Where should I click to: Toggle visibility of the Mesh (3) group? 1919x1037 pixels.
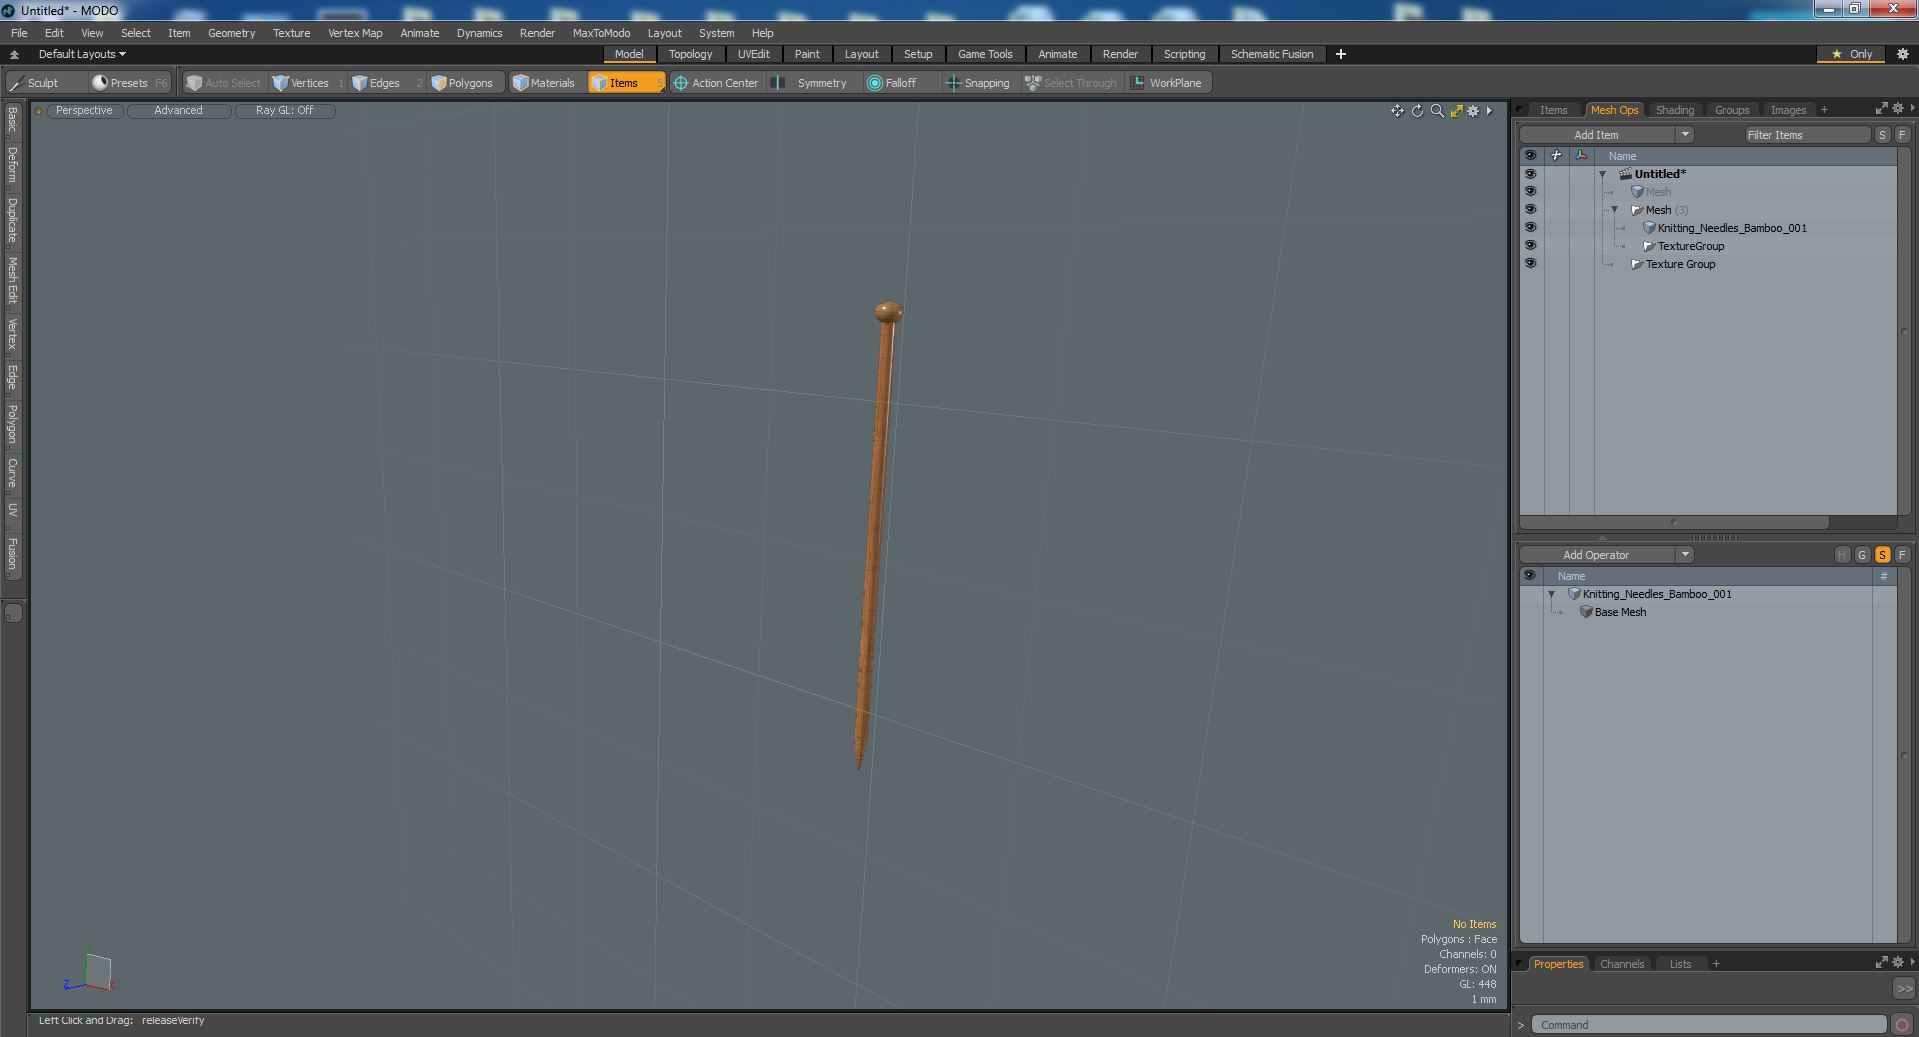[x=1530, y=210]
